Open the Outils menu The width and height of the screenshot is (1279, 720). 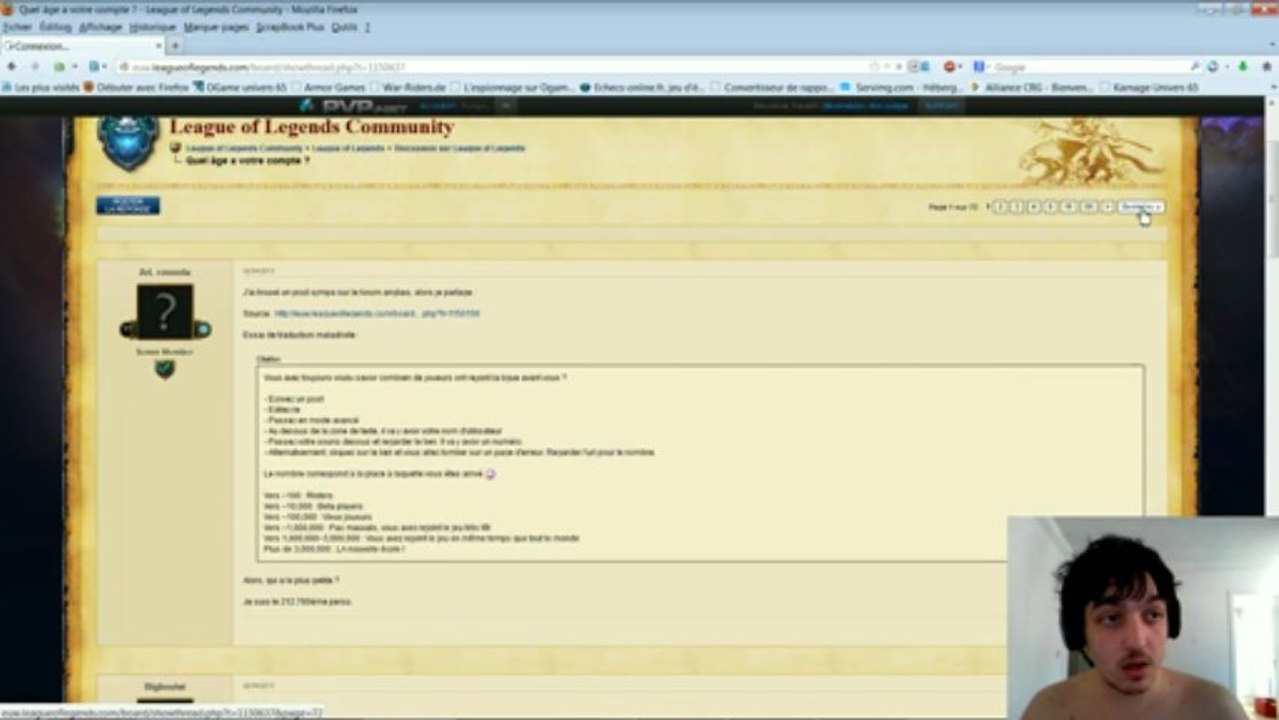[x=343, y=27]
